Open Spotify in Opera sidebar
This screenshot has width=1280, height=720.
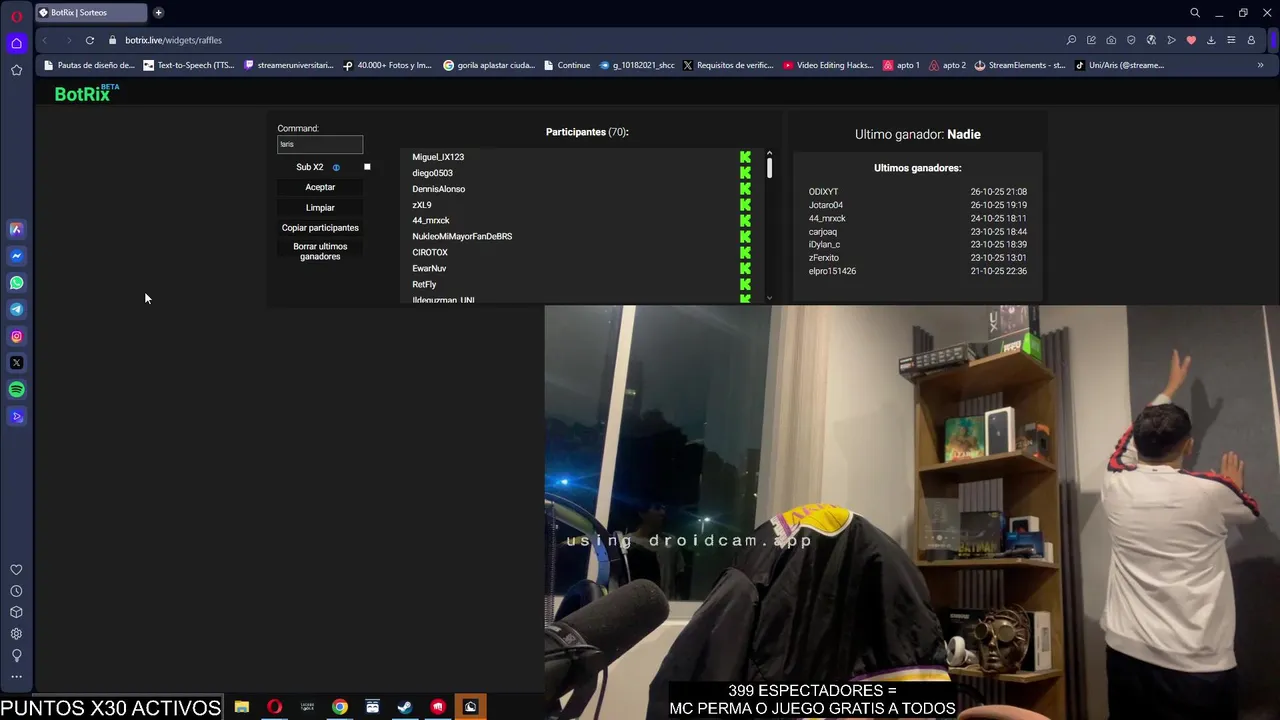(x=16, y=390)
